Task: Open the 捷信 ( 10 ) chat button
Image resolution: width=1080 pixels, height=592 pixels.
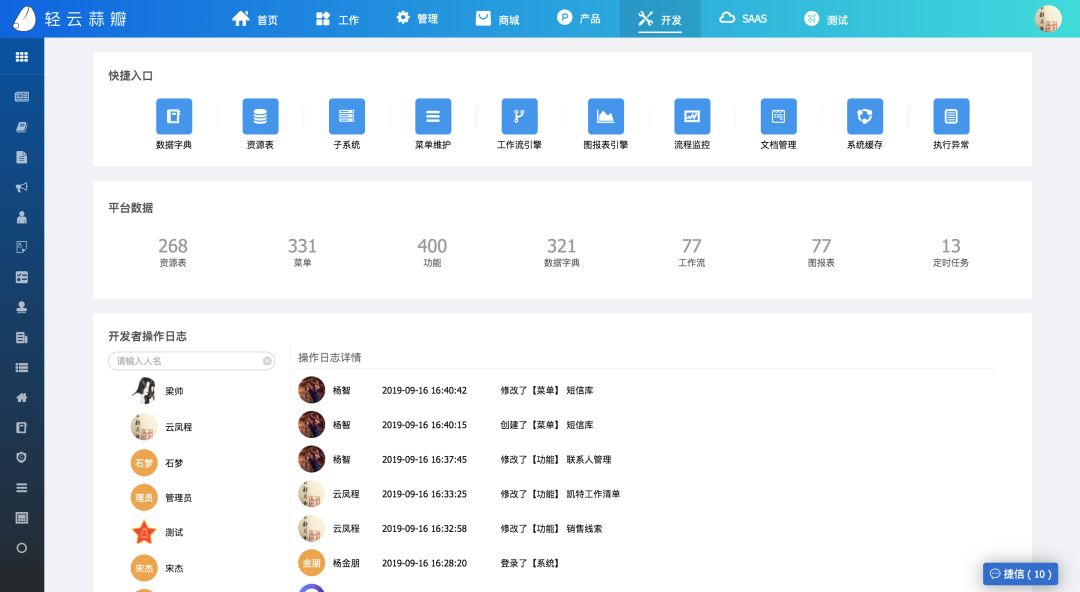Action: point(1020,574)
